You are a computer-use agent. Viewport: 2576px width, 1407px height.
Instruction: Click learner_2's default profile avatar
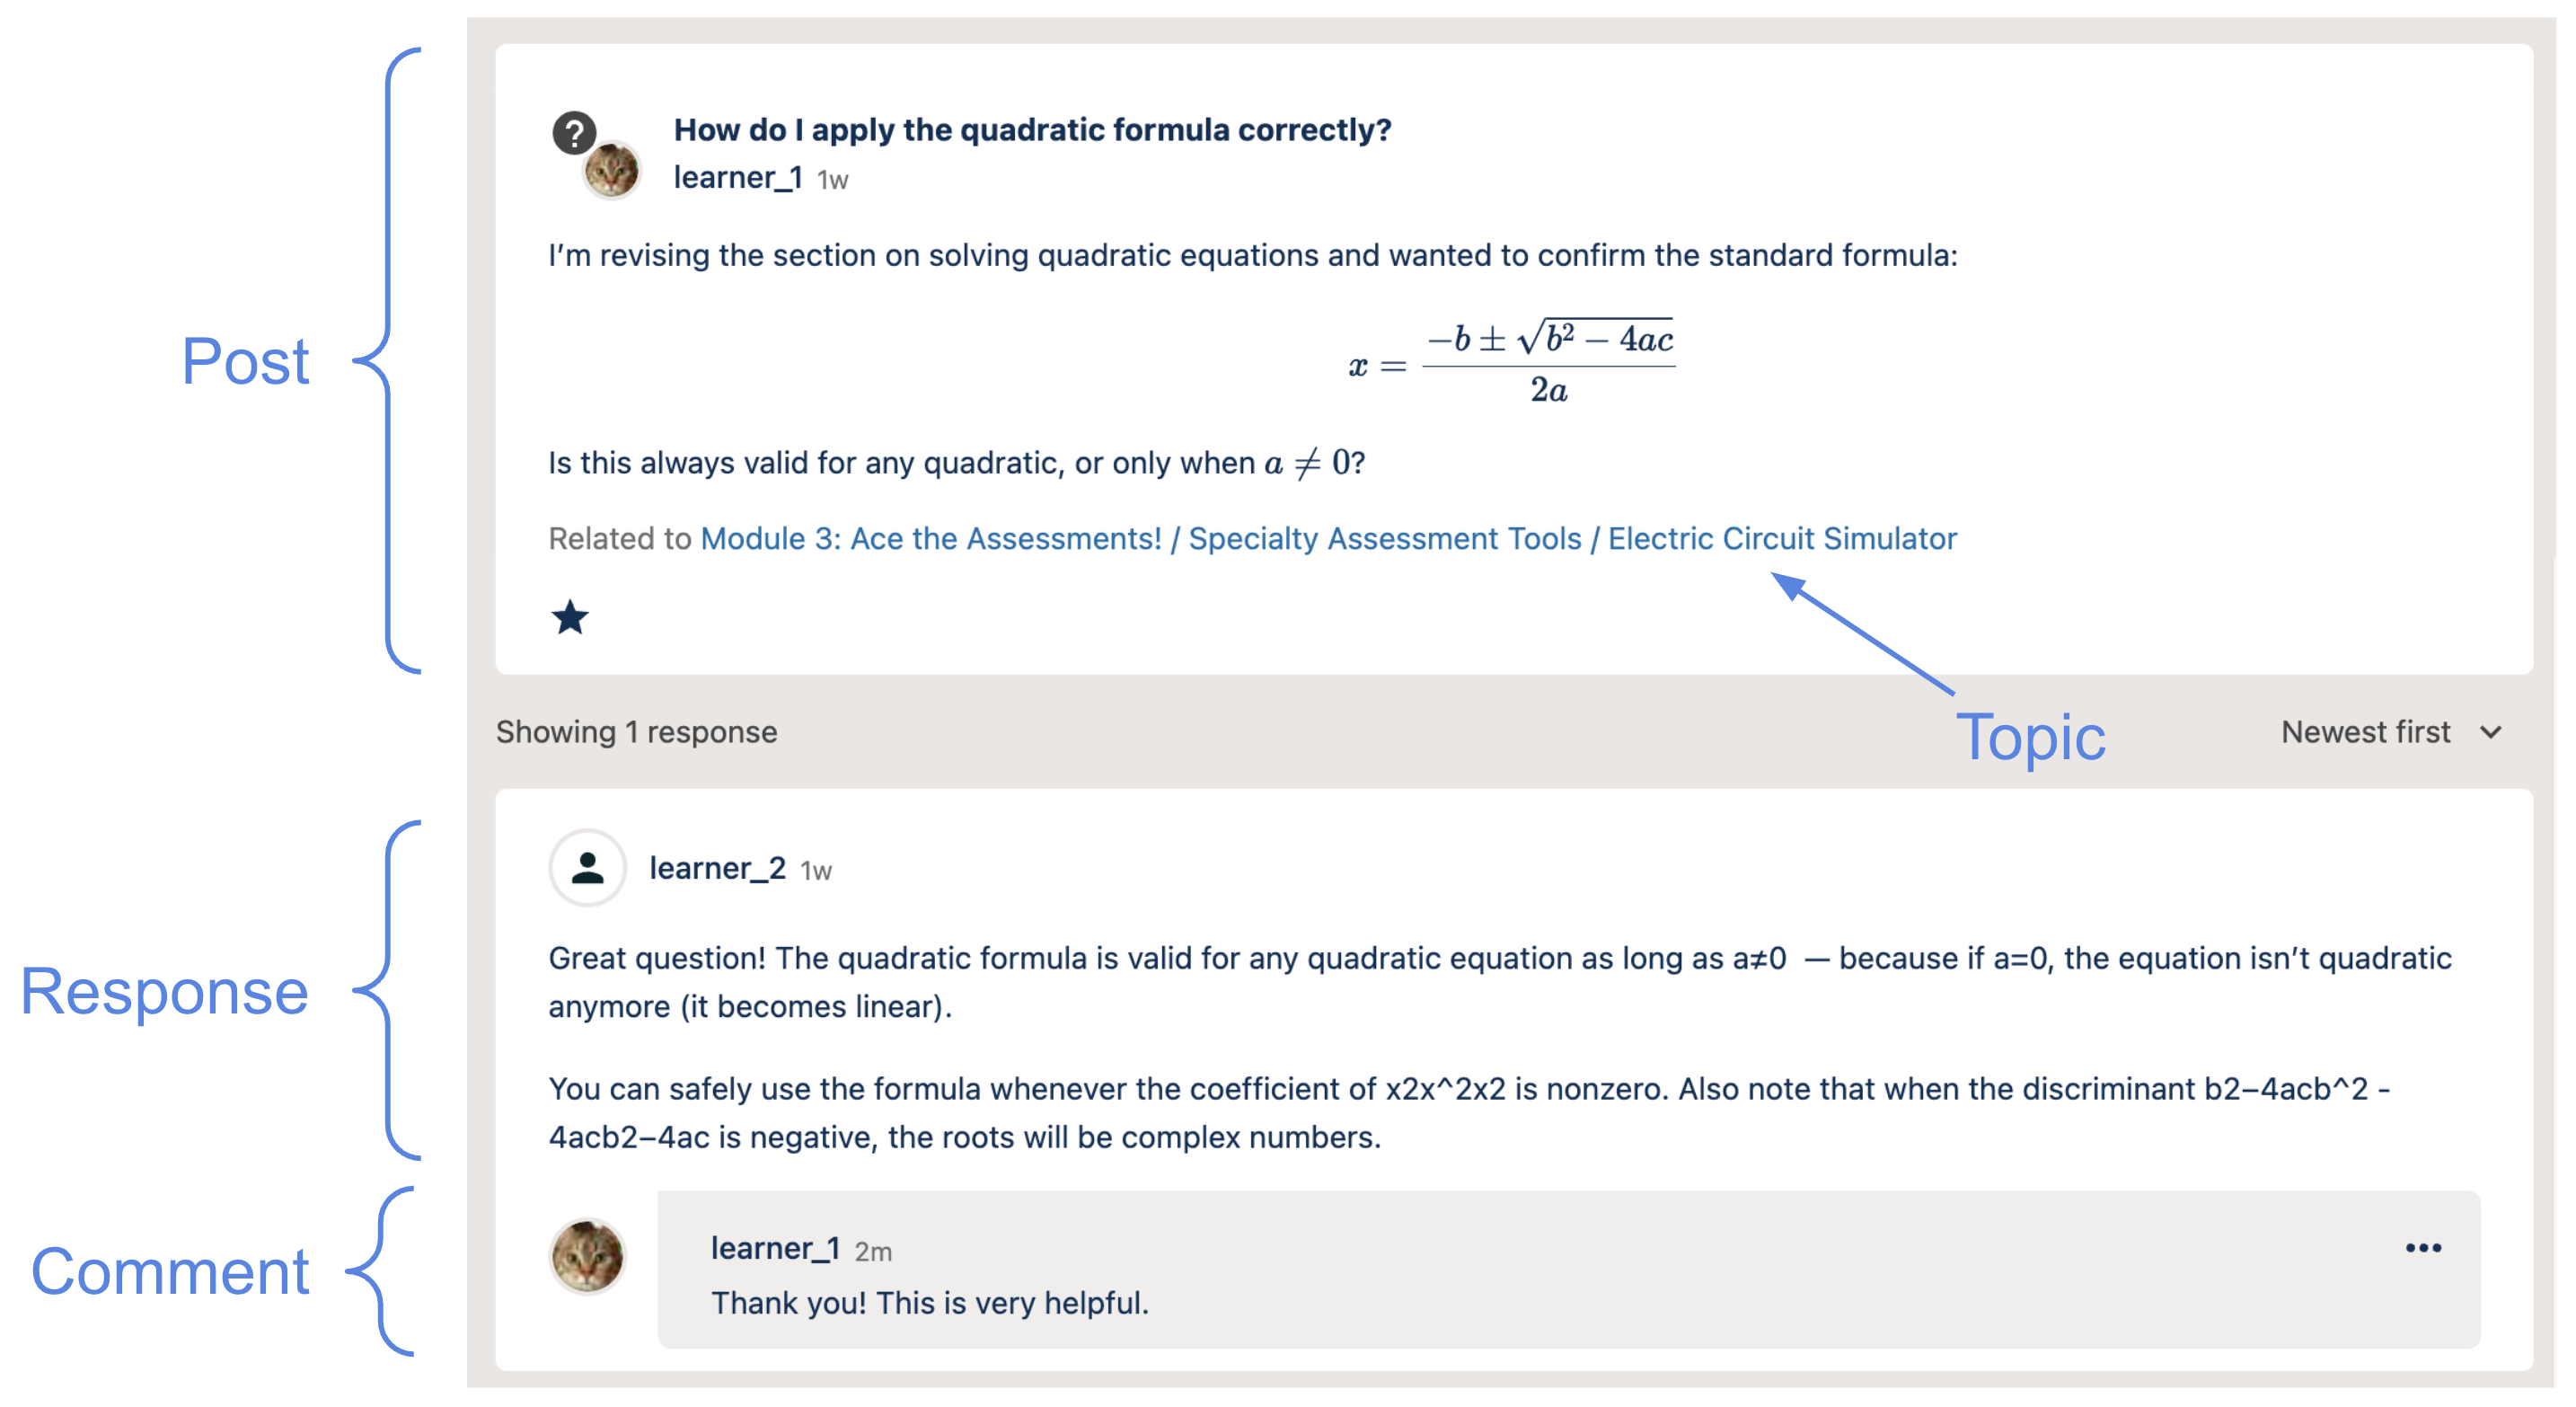coord(587,867)
